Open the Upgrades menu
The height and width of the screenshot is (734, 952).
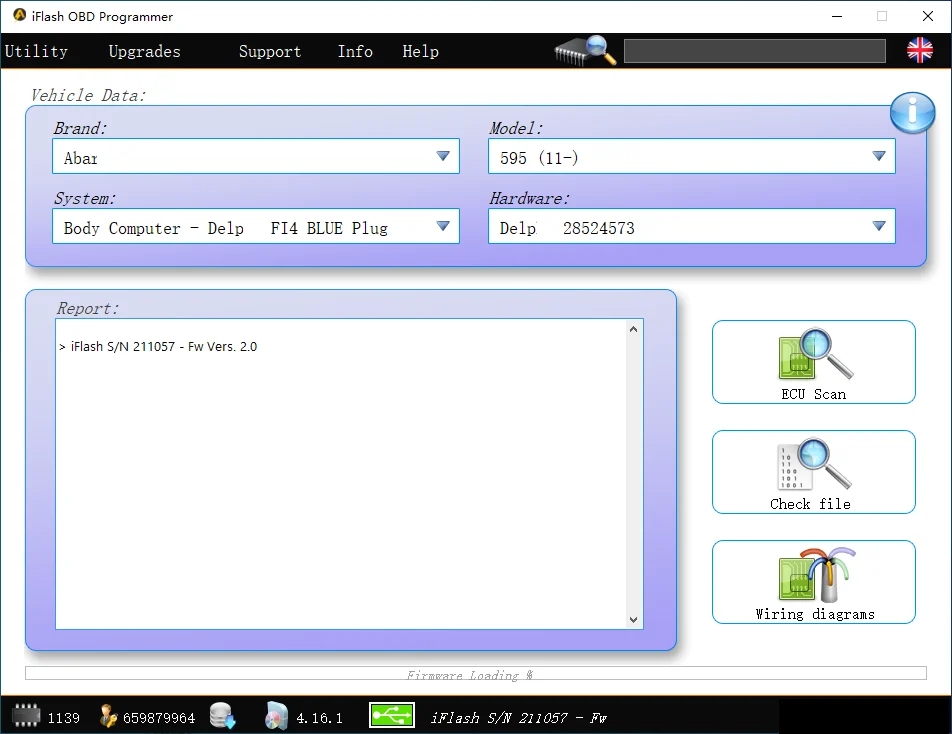(x=144, y=52)
